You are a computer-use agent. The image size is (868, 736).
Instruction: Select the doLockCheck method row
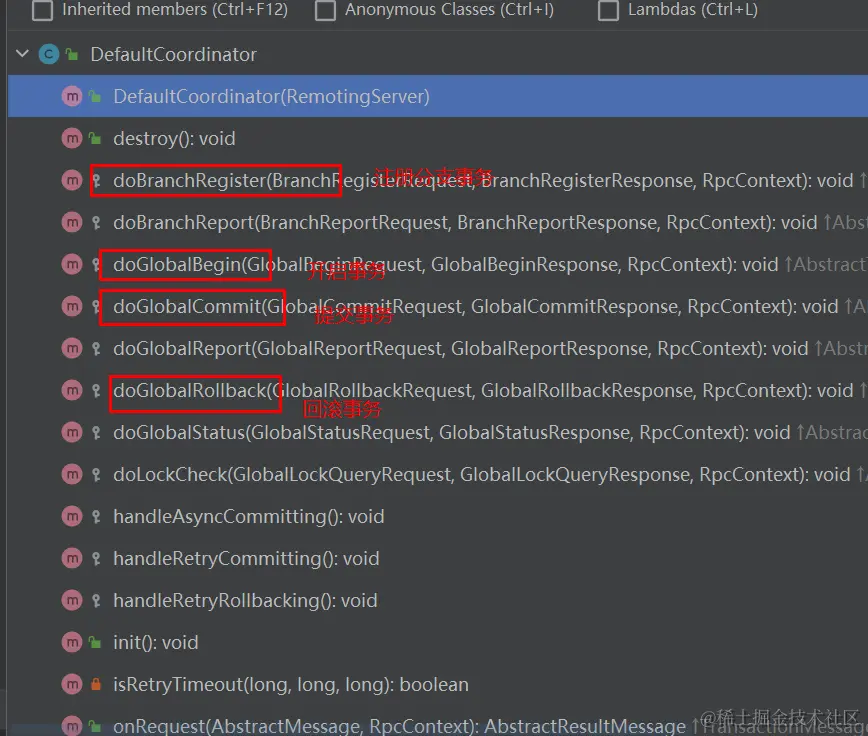coord(438,475)
